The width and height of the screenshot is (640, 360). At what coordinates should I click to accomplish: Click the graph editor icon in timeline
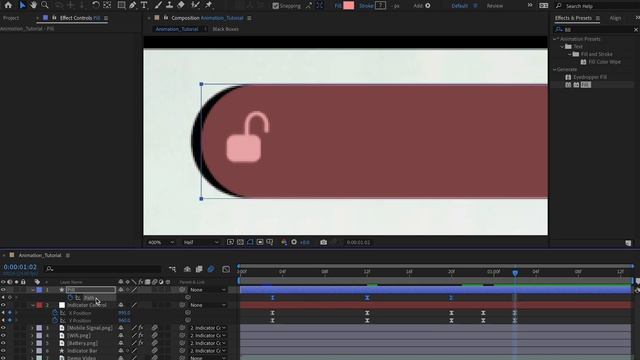pyautogui.click(x=226, y=269)
